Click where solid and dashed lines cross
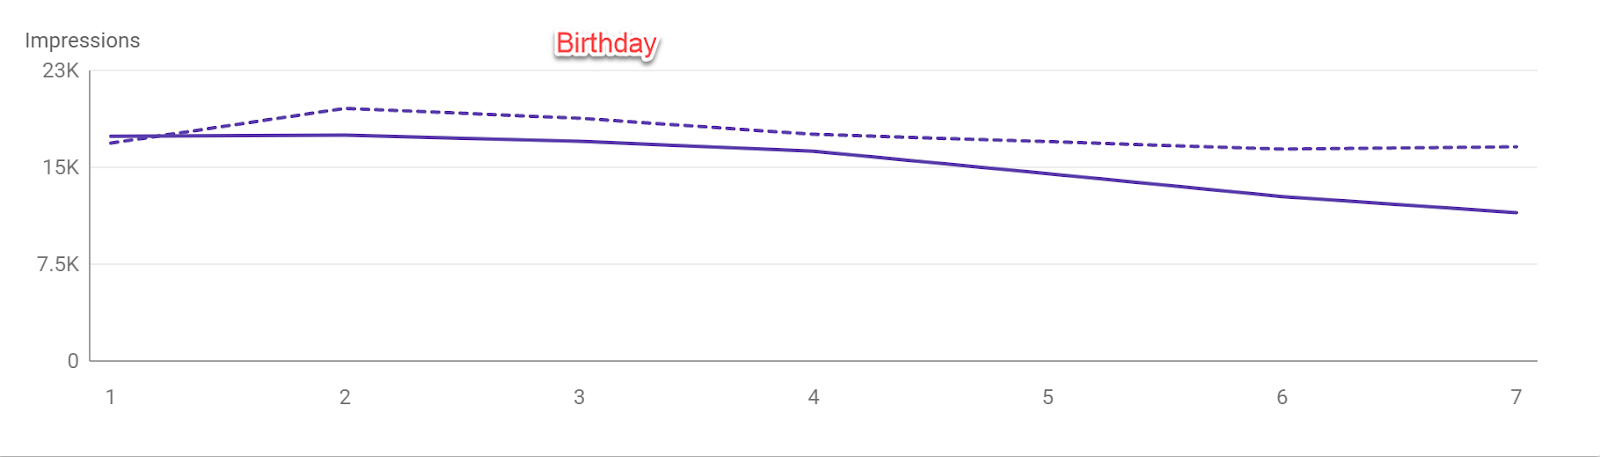The image size is (1600, 457). point(159,136)
